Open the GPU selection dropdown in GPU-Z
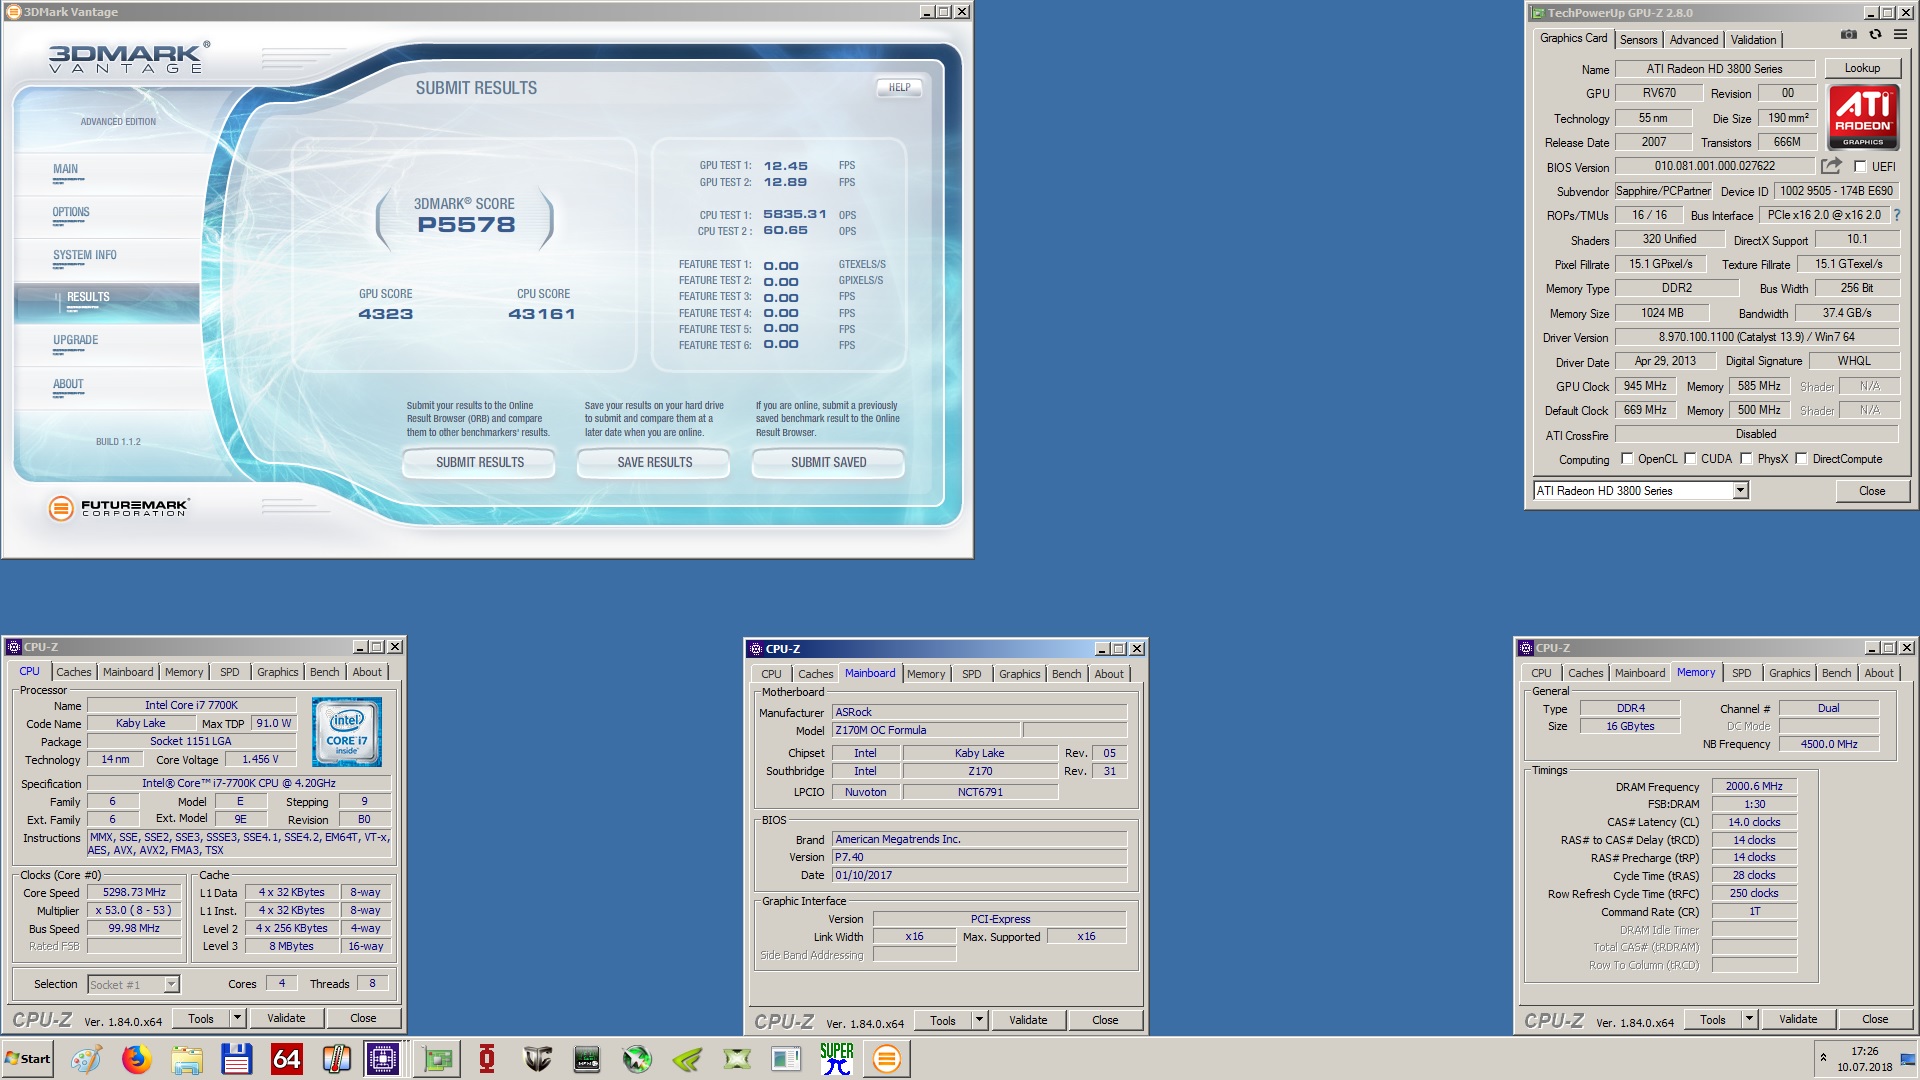 pos(1740,490)
